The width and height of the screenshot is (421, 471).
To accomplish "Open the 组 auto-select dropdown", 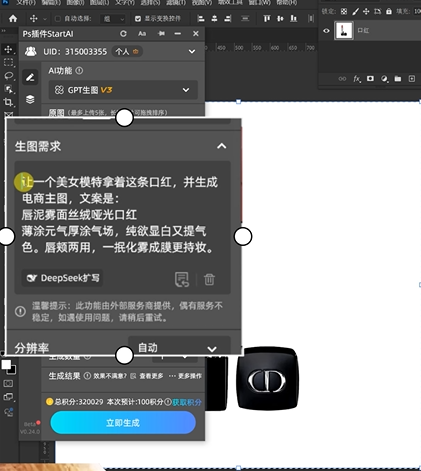I will (x=113, y=19).
